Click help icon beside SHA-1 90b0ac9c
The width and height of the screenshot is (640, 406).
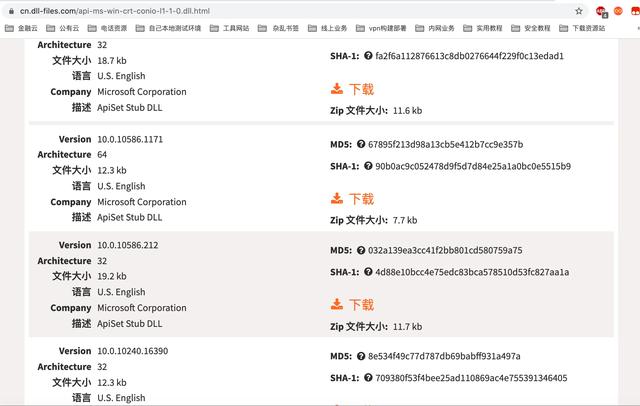coord(368,166)
